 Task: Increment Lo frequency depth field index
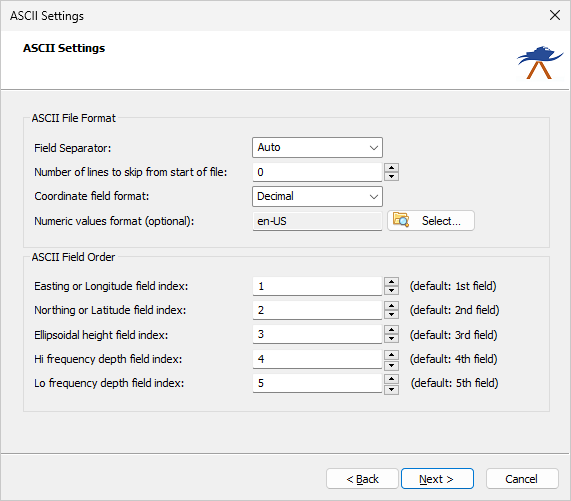coord(391,378)
